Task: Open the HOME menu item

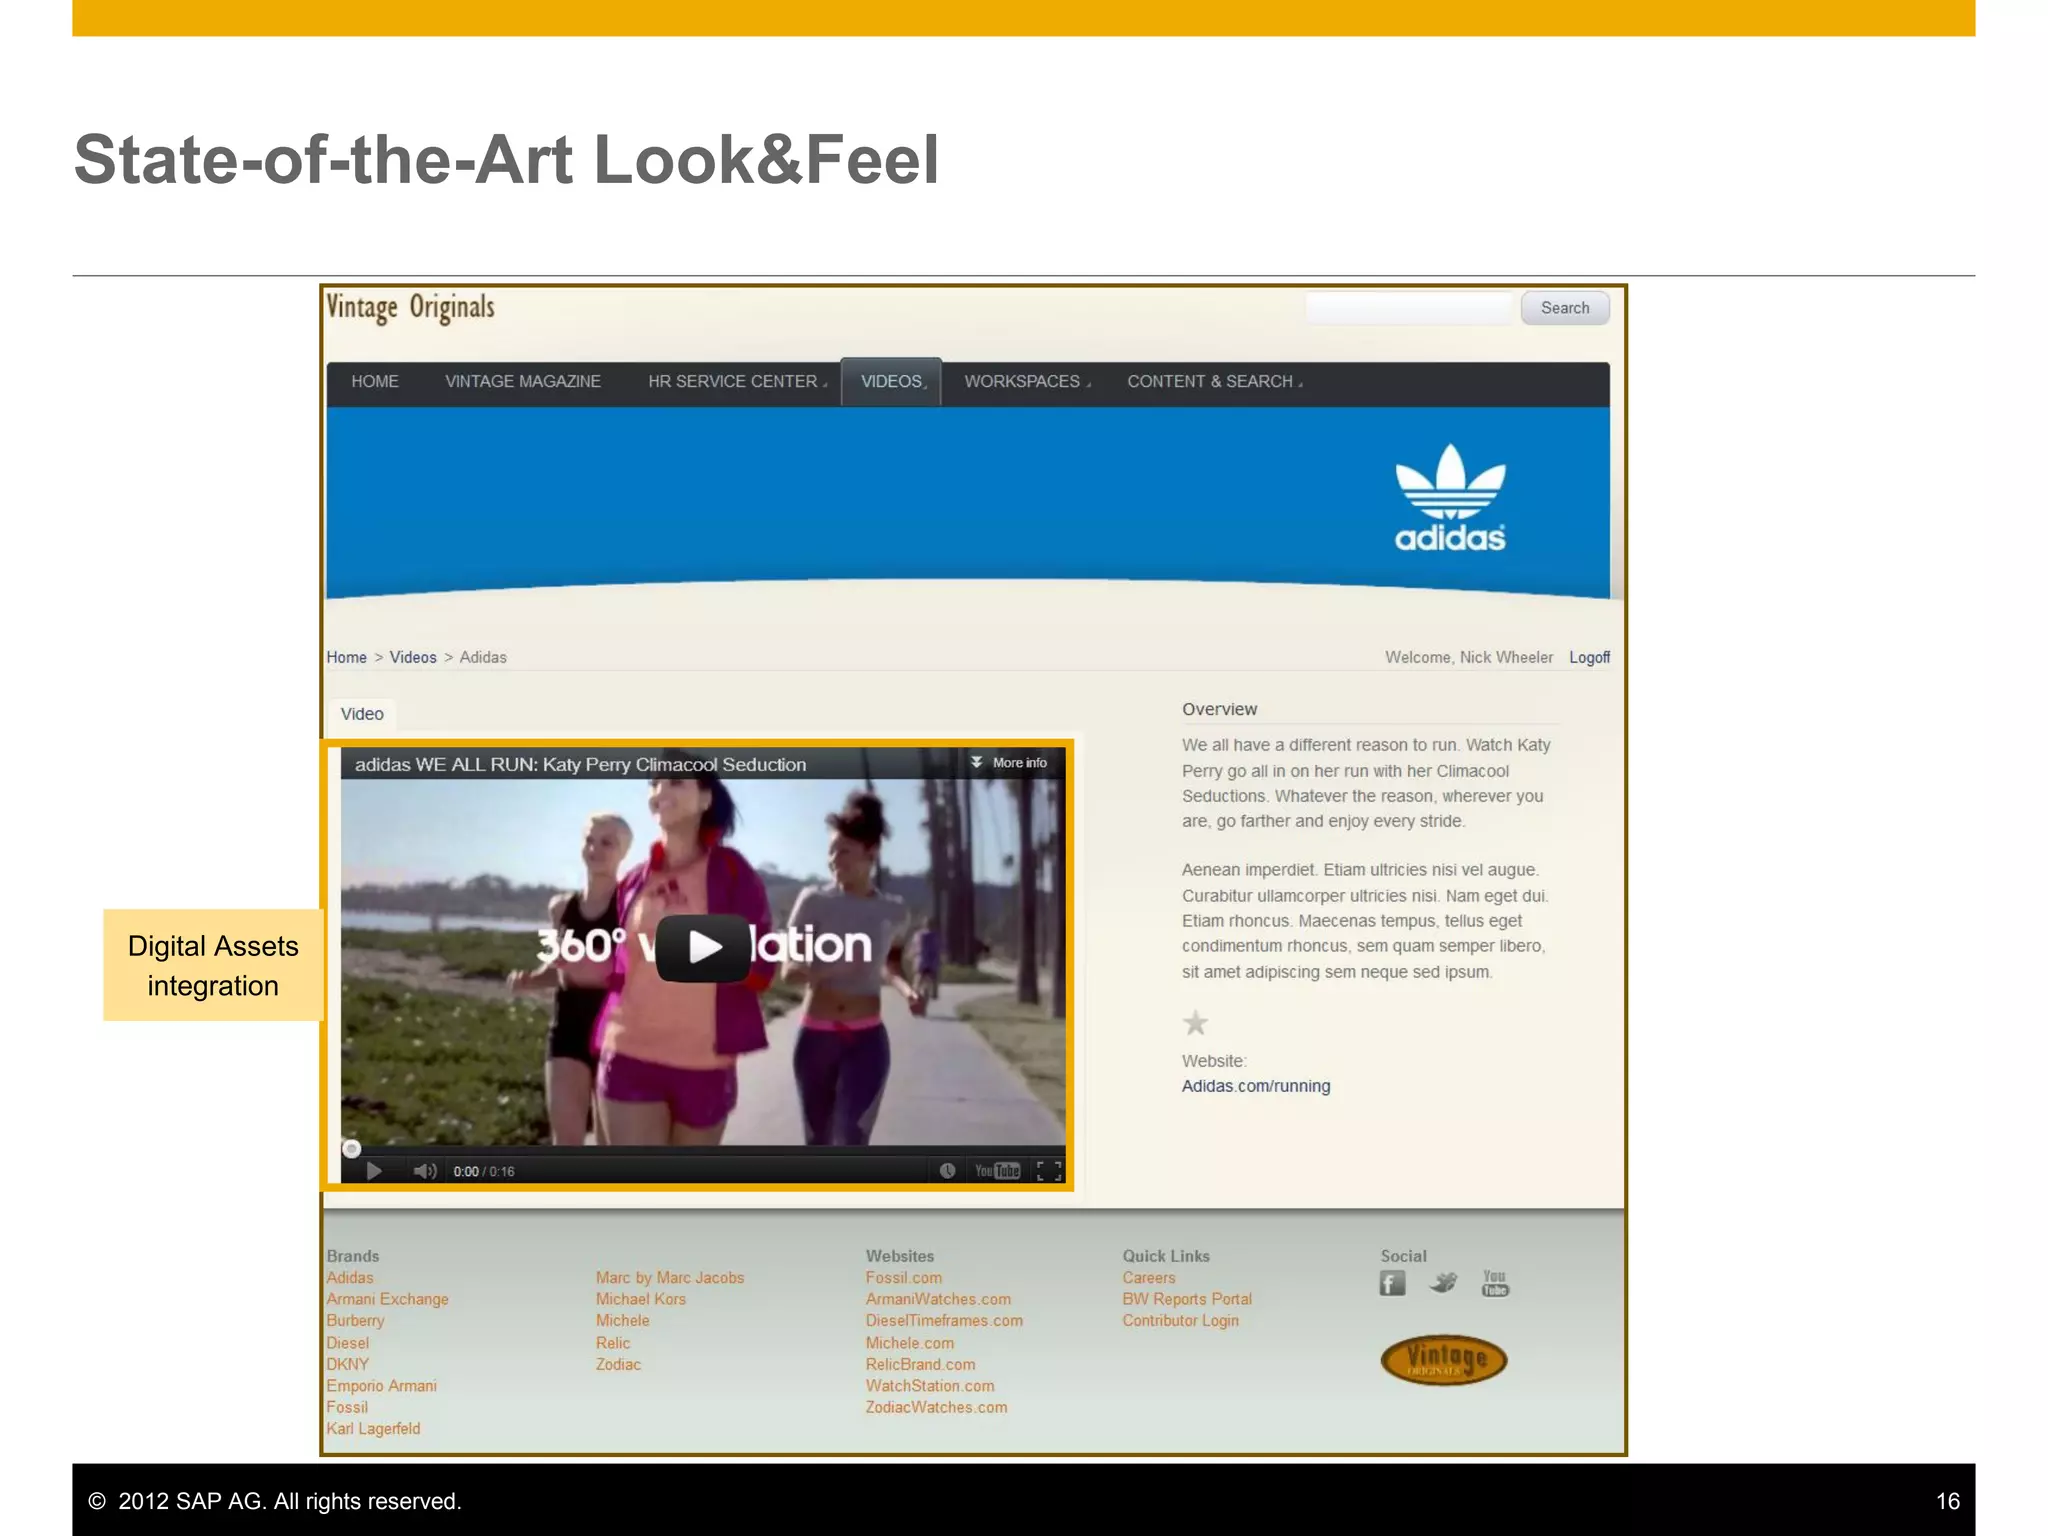Action: pos(375,382)
